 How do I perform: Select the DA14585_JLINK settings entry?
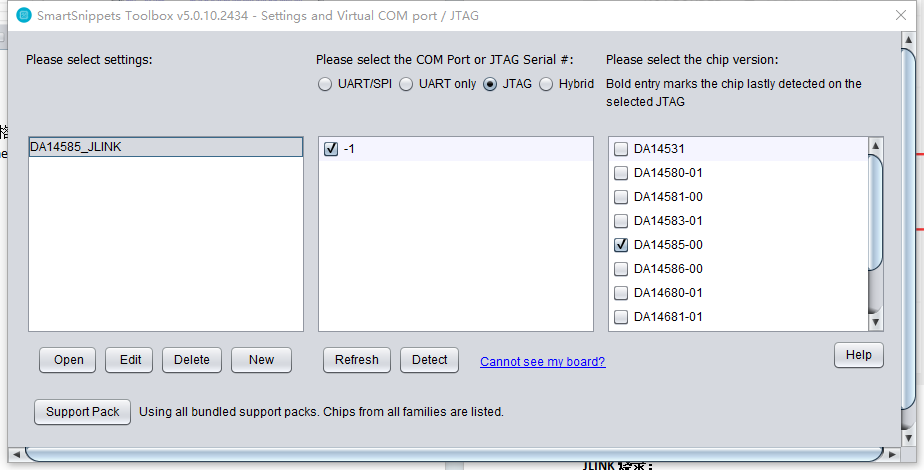(166, 147)
